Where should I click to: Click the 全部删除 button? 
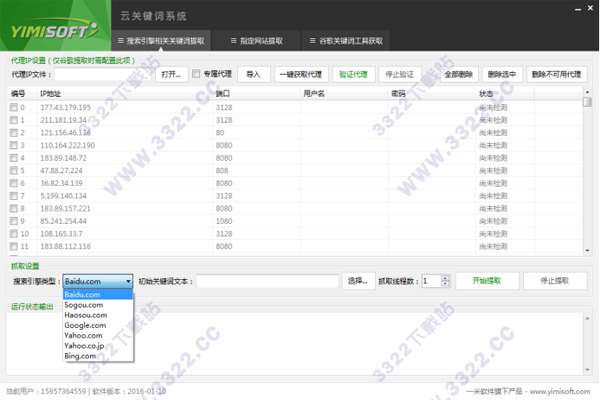(458, 74)
